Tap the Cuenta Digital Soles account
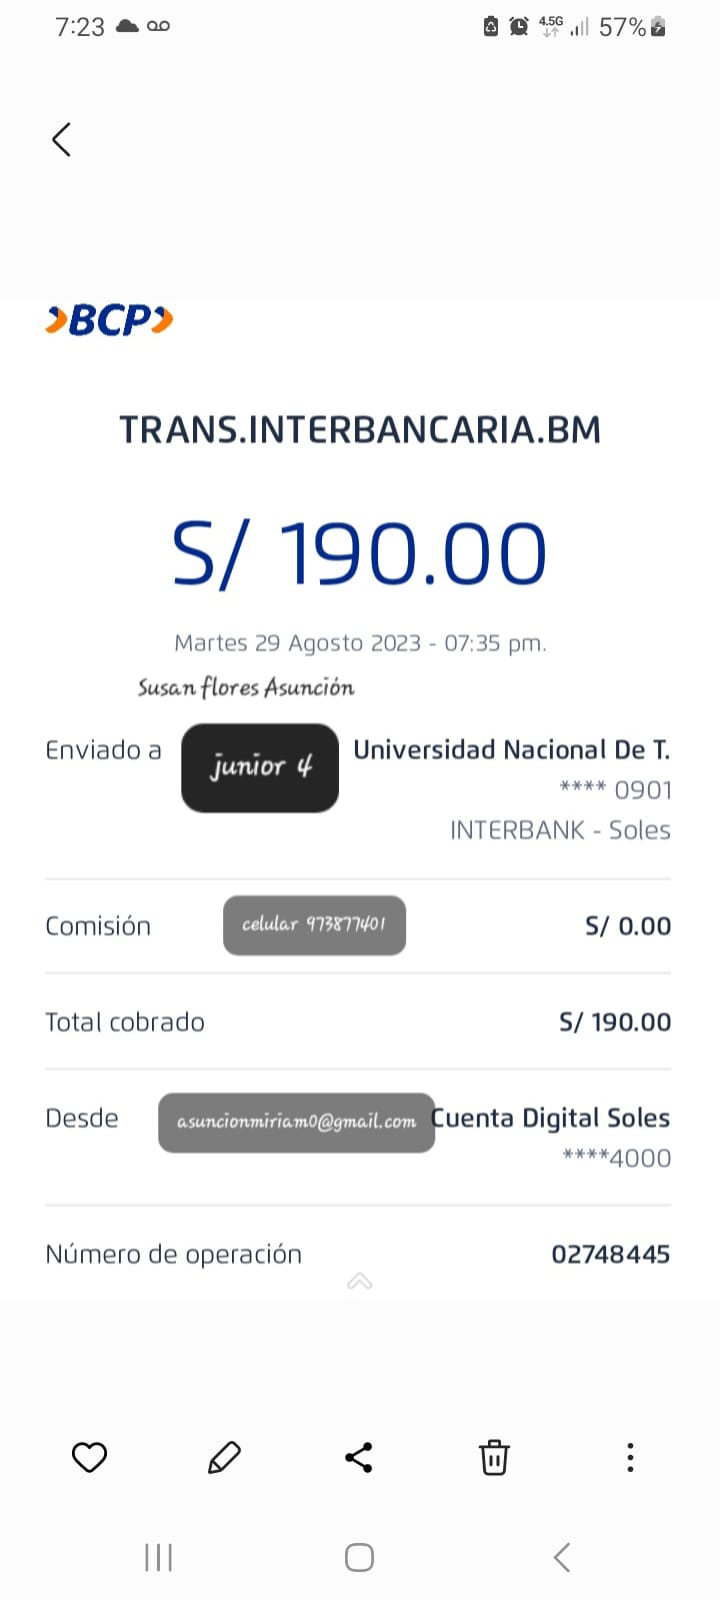 coord(551,1118)
